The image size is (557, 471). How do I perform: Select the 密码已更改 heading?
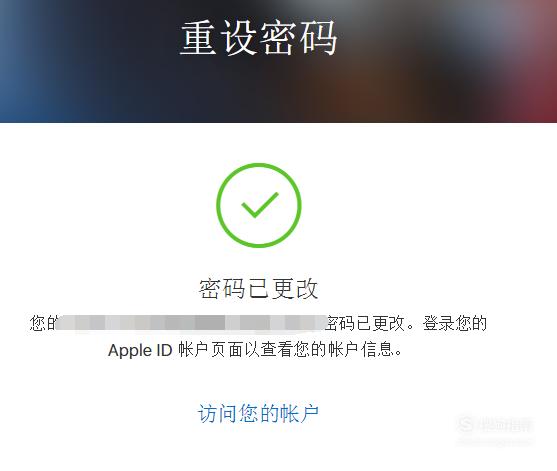(258, 288)
